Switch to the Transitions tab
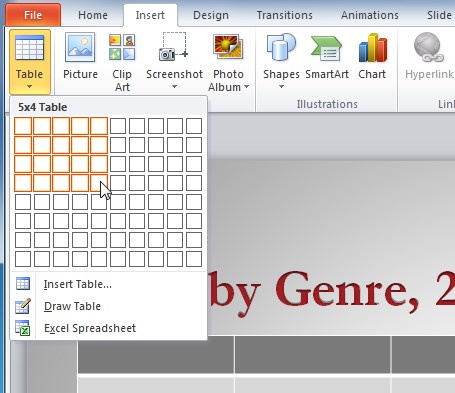455x393 pixels. pyautogui.click(x=285, y=15)
